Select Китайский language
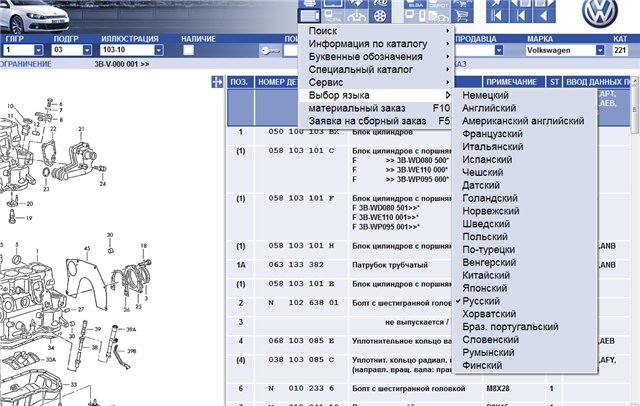This screenshot has width=640, height=406. coord(525,275)
